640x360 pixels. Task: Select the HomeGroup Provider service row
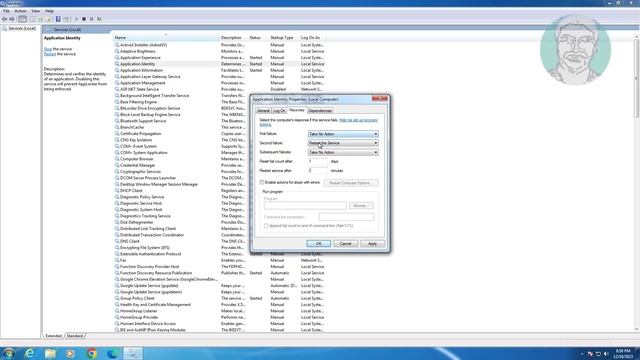pyautogui.click(x=220, y=317)
